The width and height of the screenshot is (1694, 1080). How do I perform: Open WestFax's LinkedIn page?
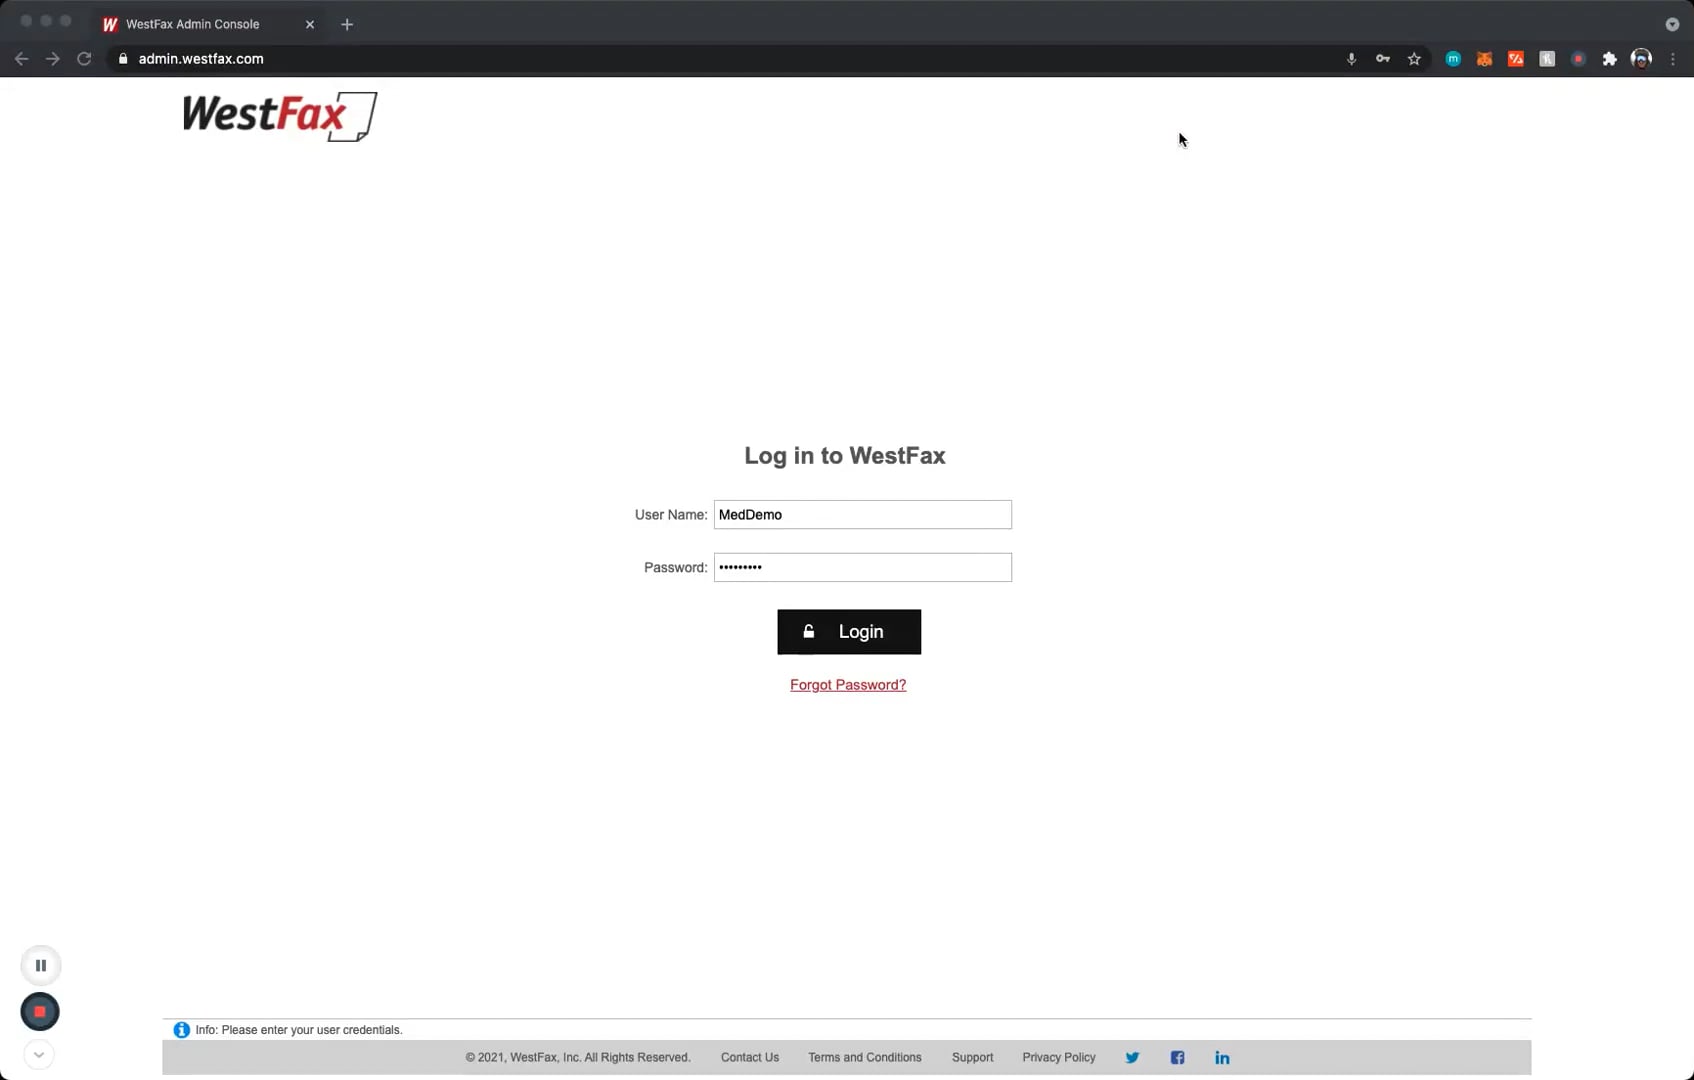1222,1057
